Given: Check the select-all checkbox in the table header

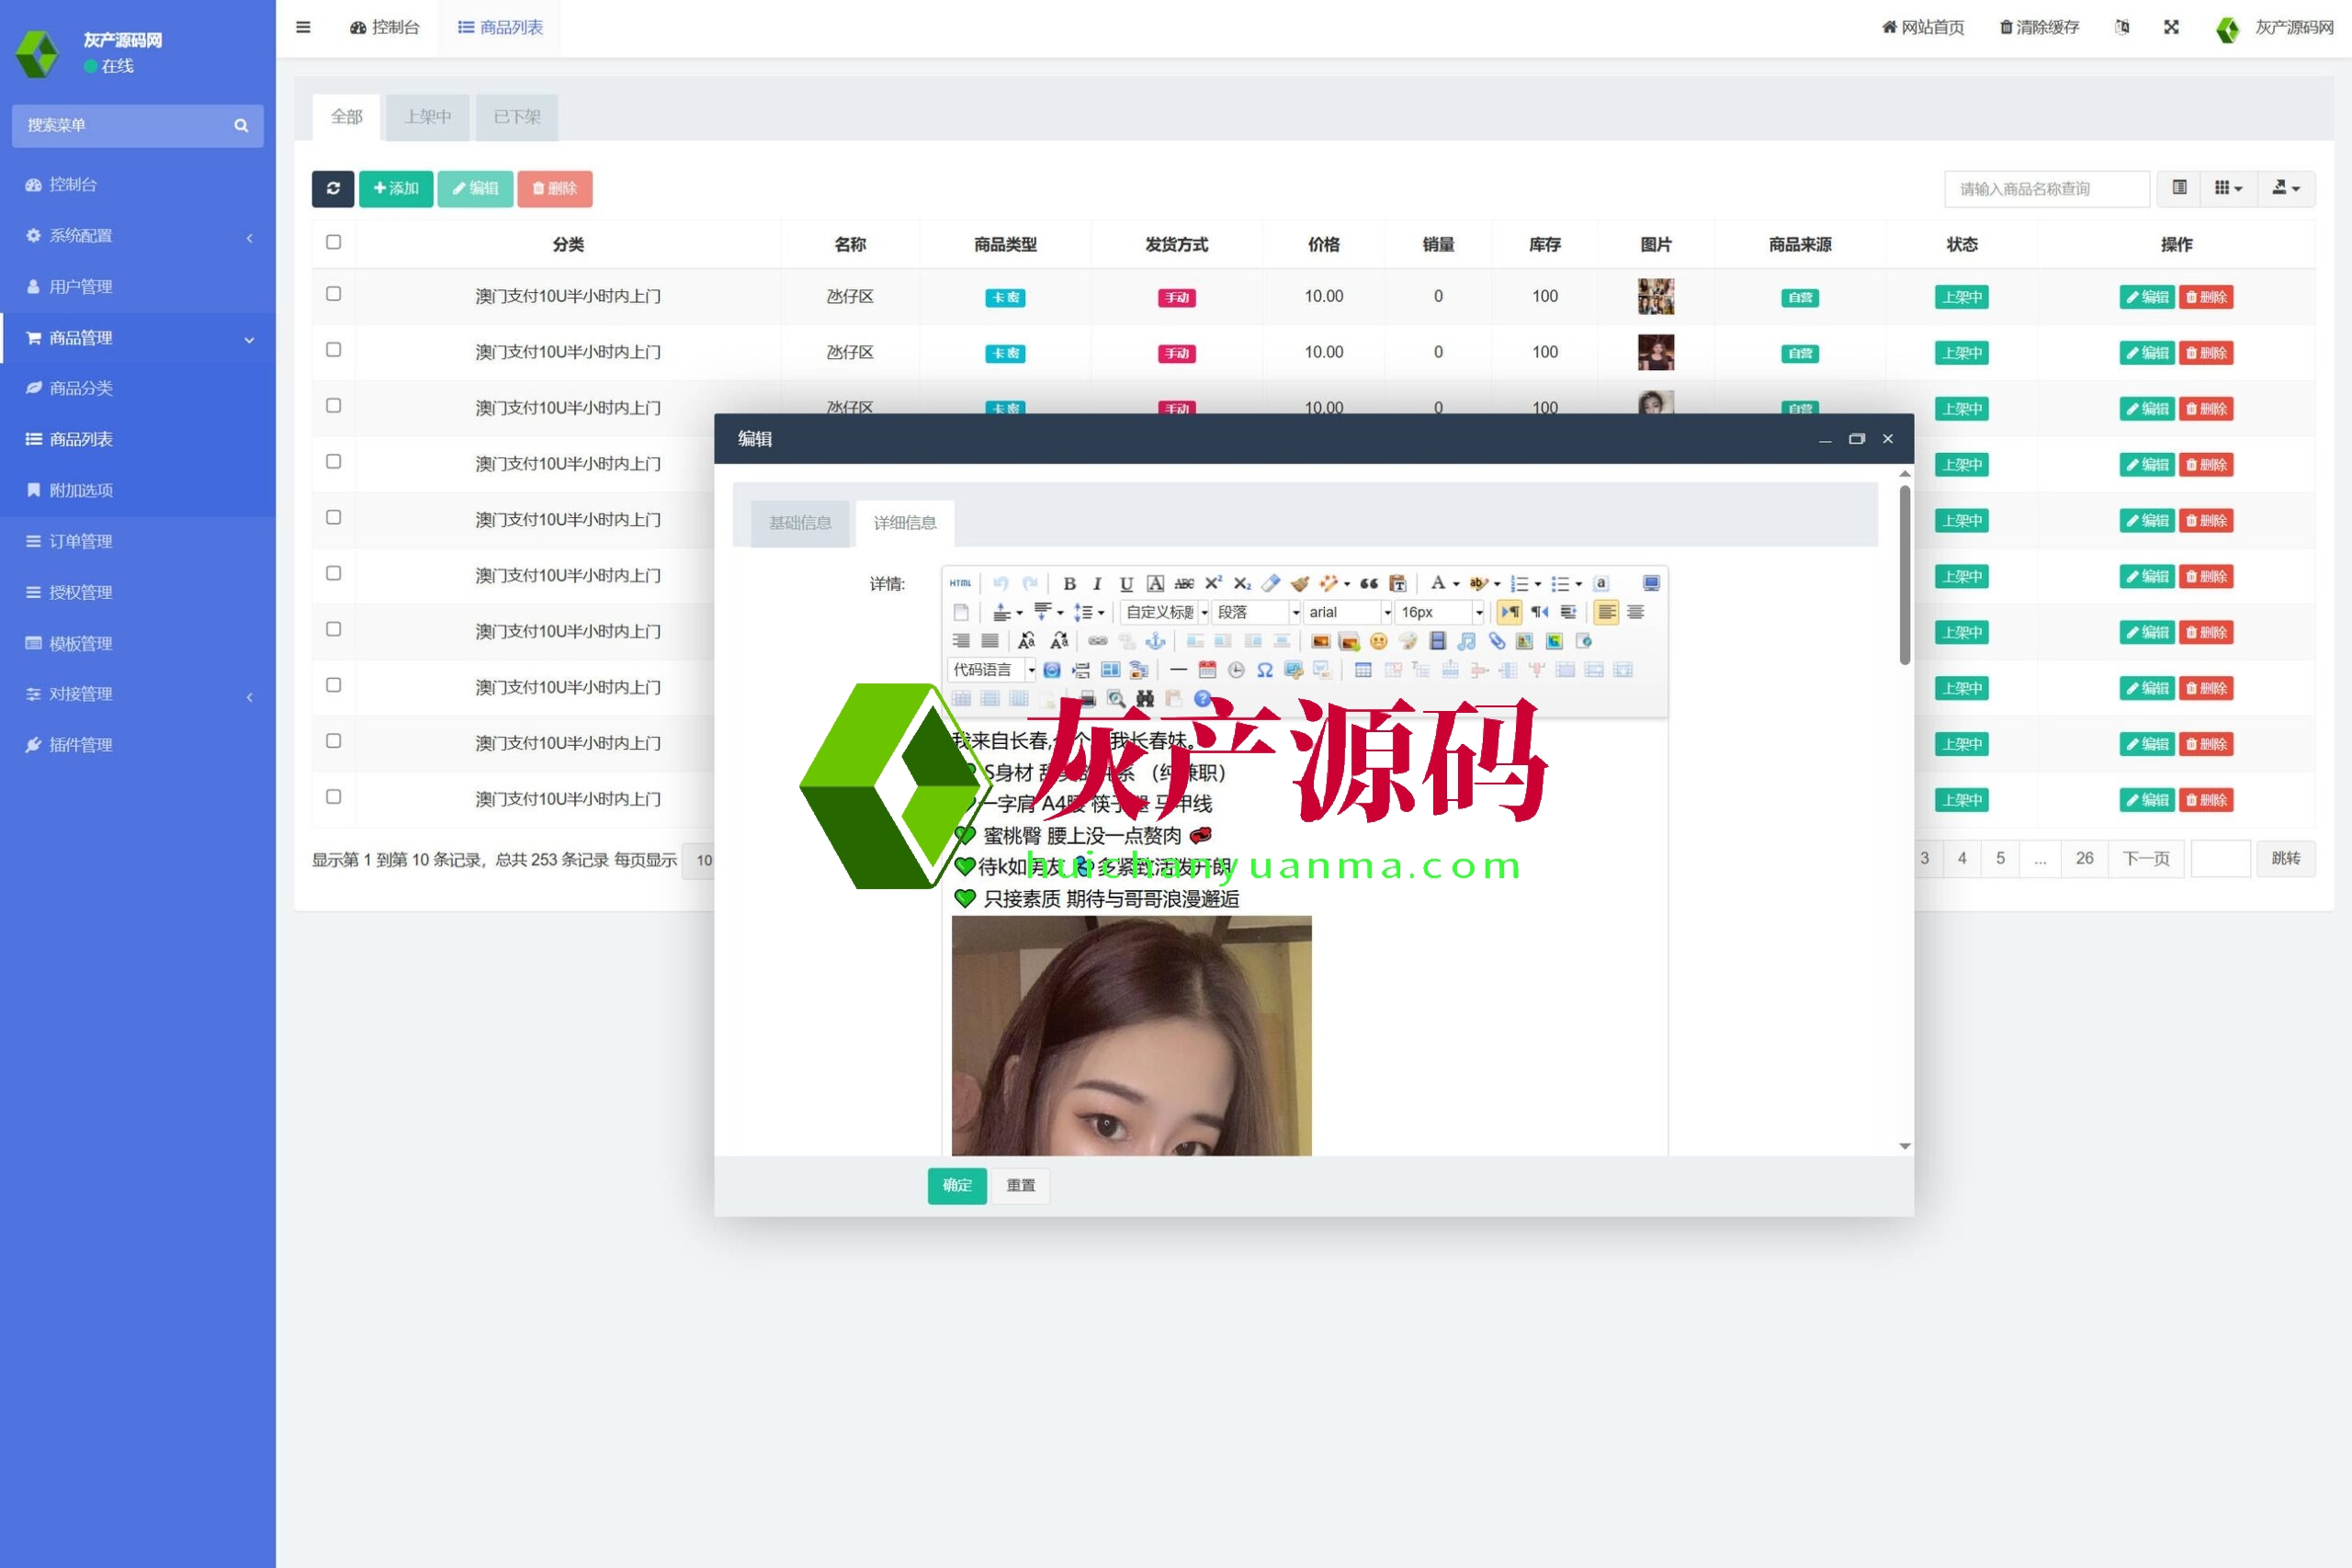Looking at the screenshot, I should pyautogui.click(x=333, y=243).
